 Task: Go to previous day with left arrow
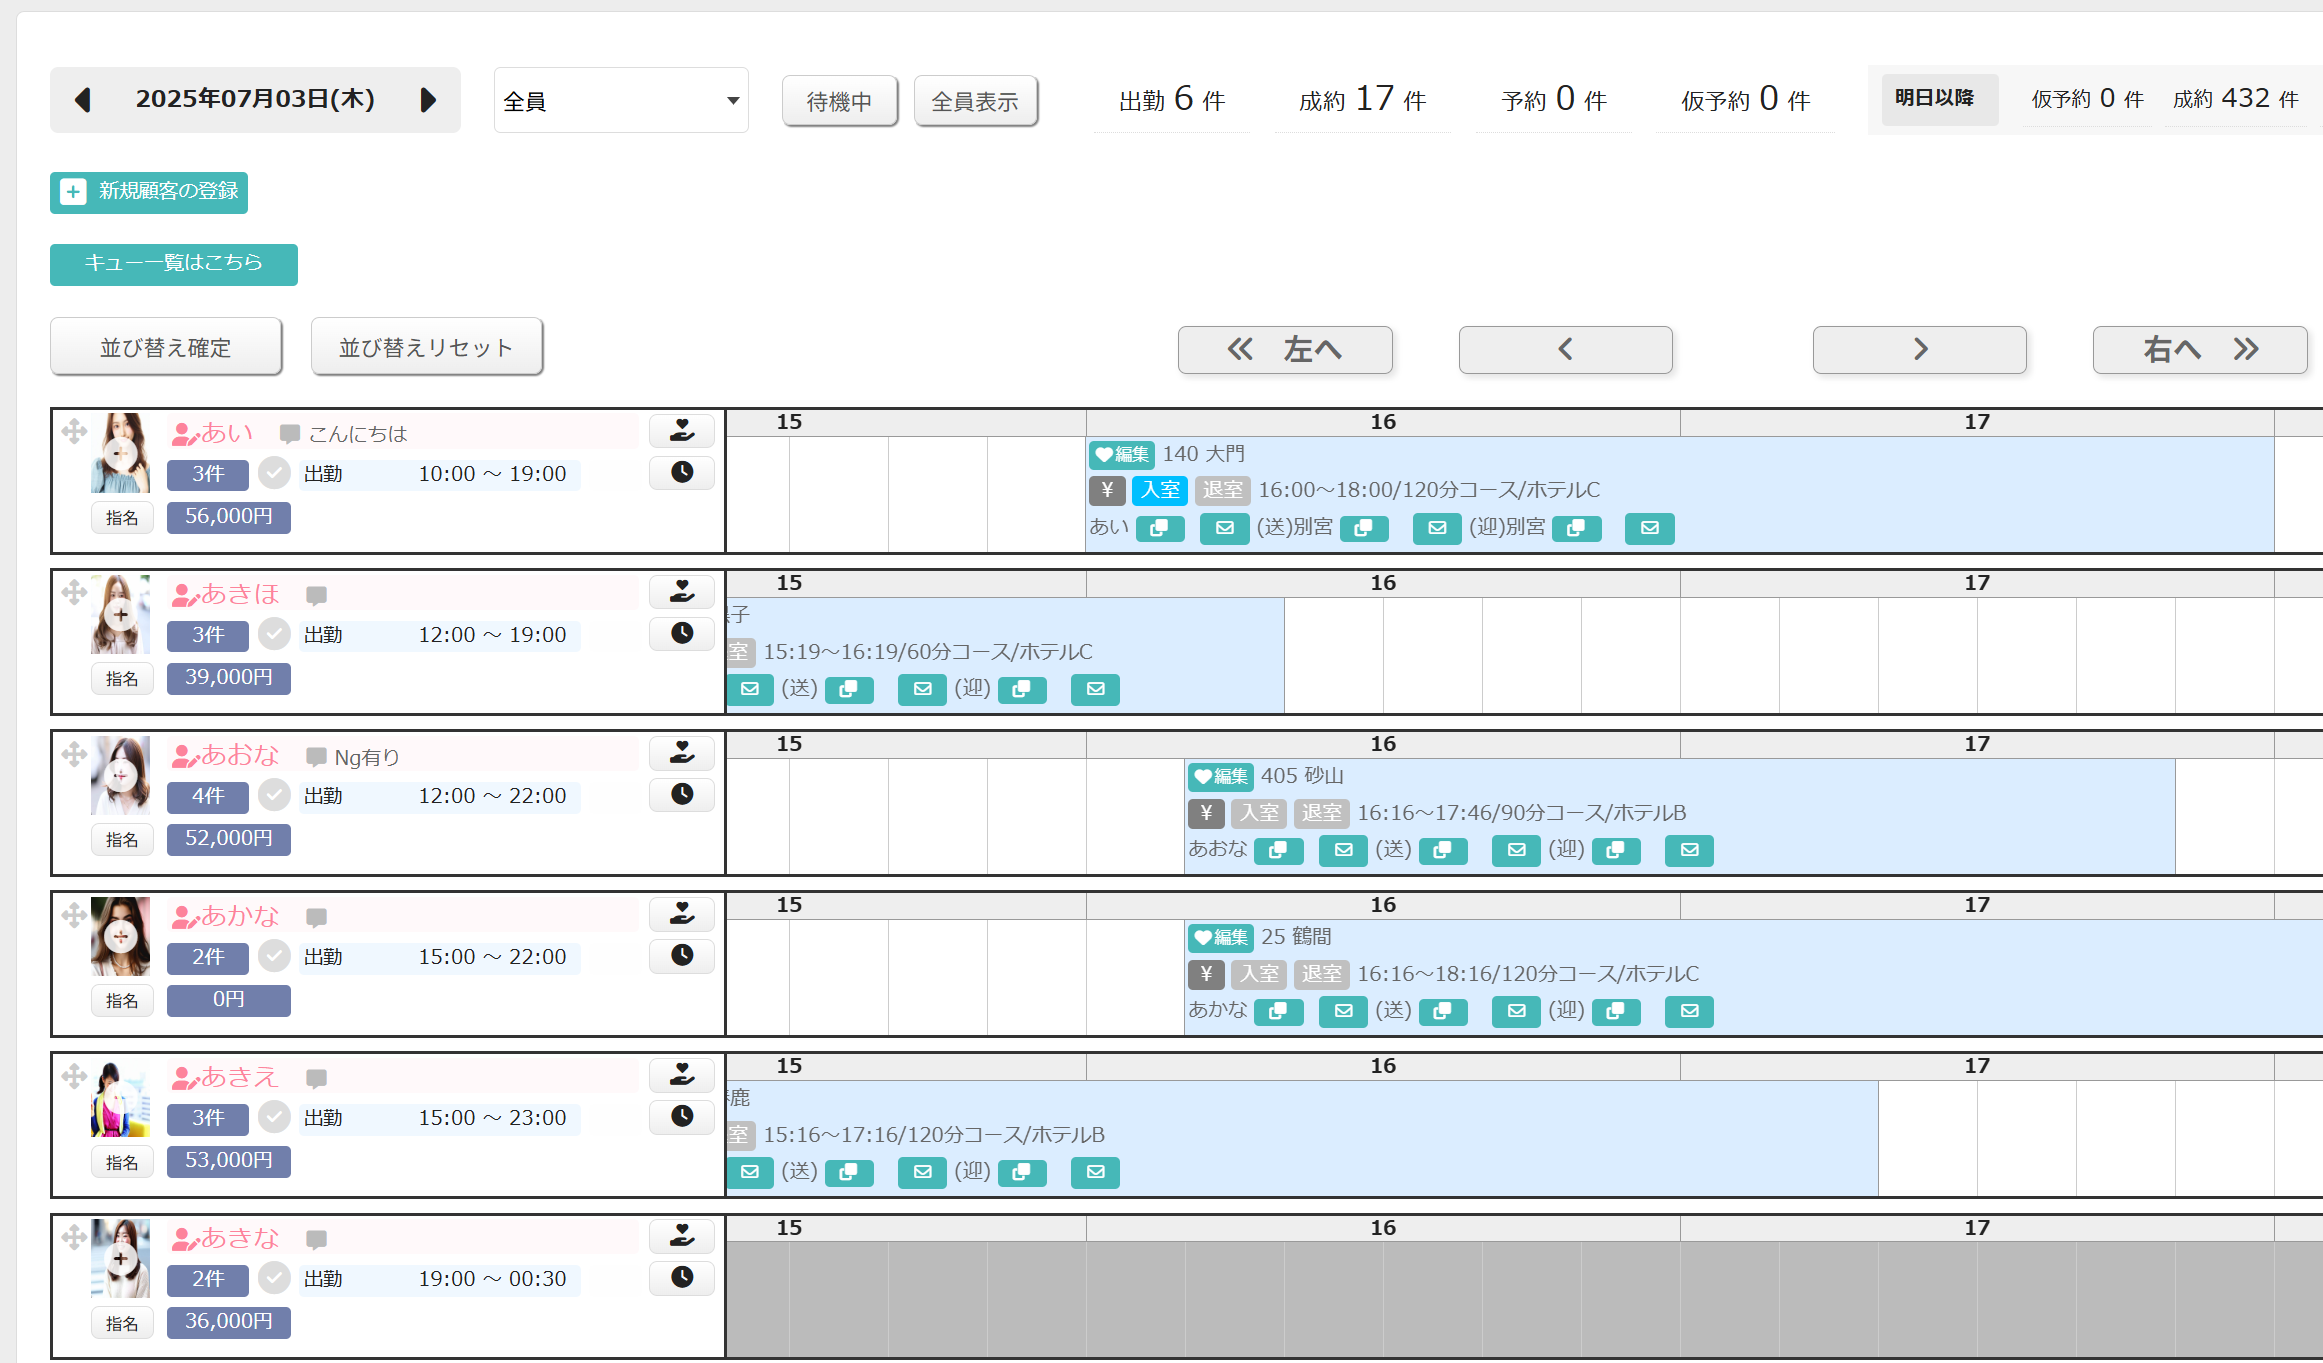(x=83, y=100)
